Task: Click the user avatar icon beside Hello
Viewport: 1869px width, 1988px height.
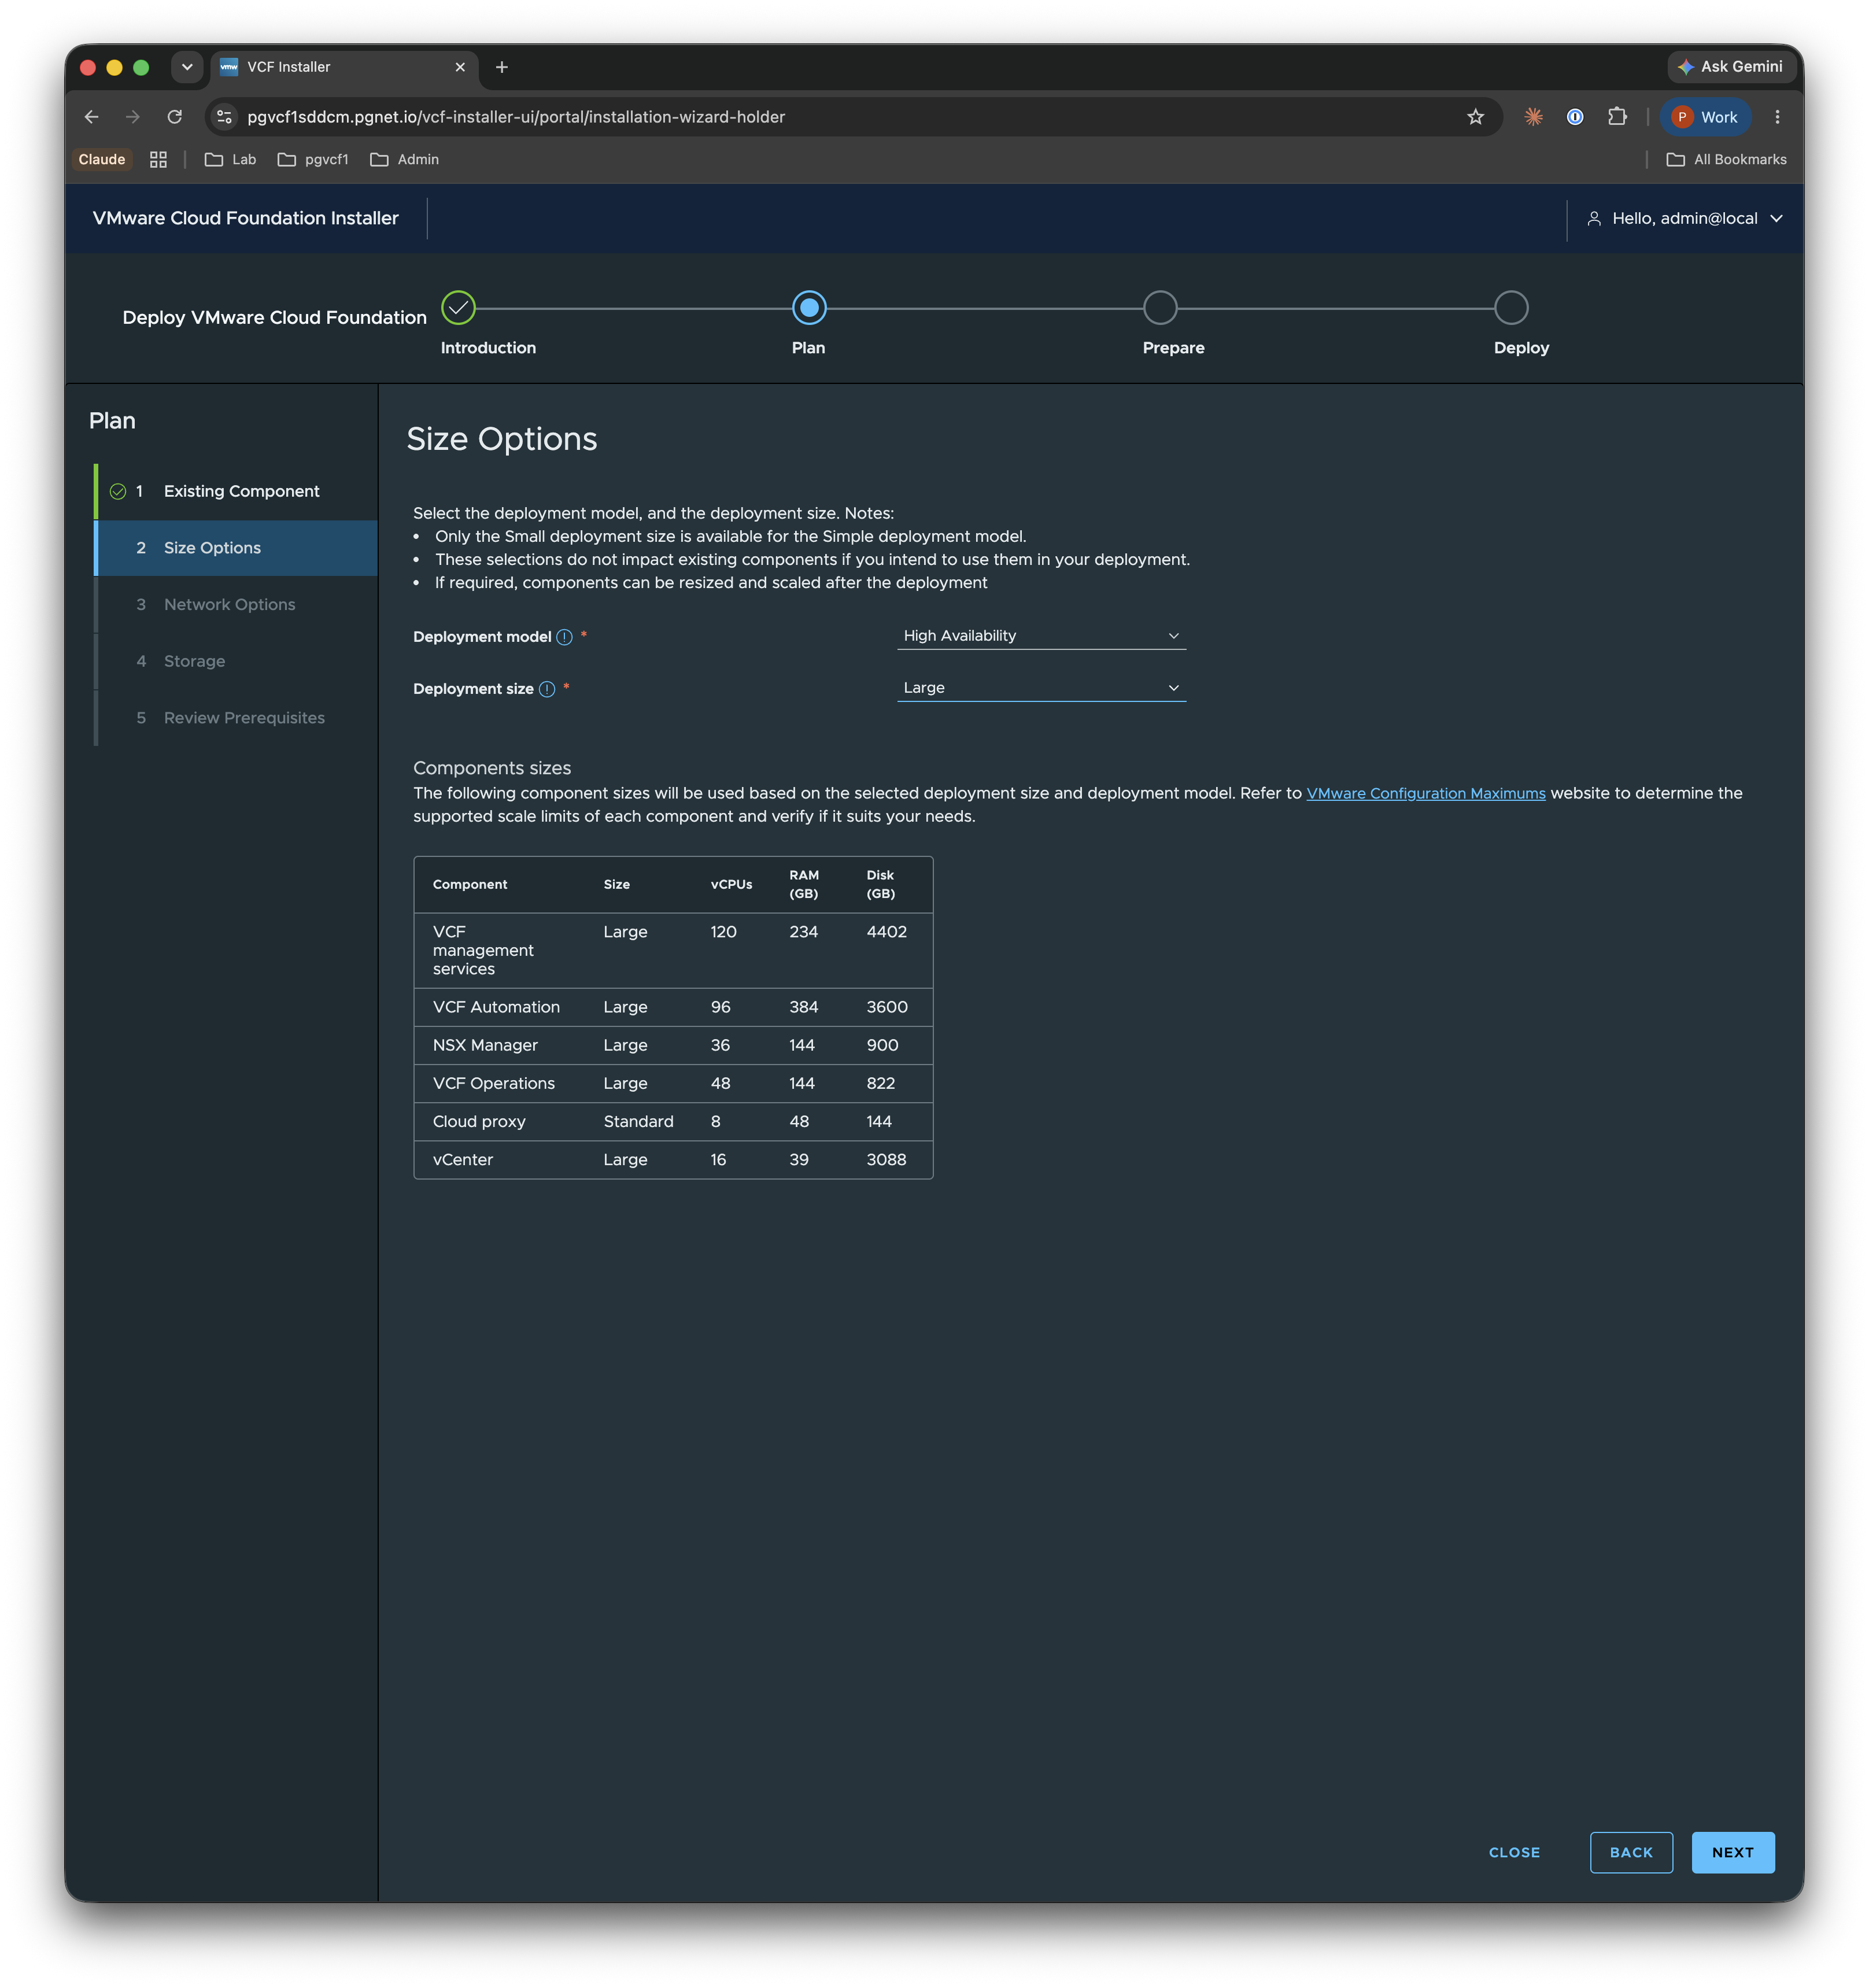Action: pyautogui.click(x=1594, y=218)
